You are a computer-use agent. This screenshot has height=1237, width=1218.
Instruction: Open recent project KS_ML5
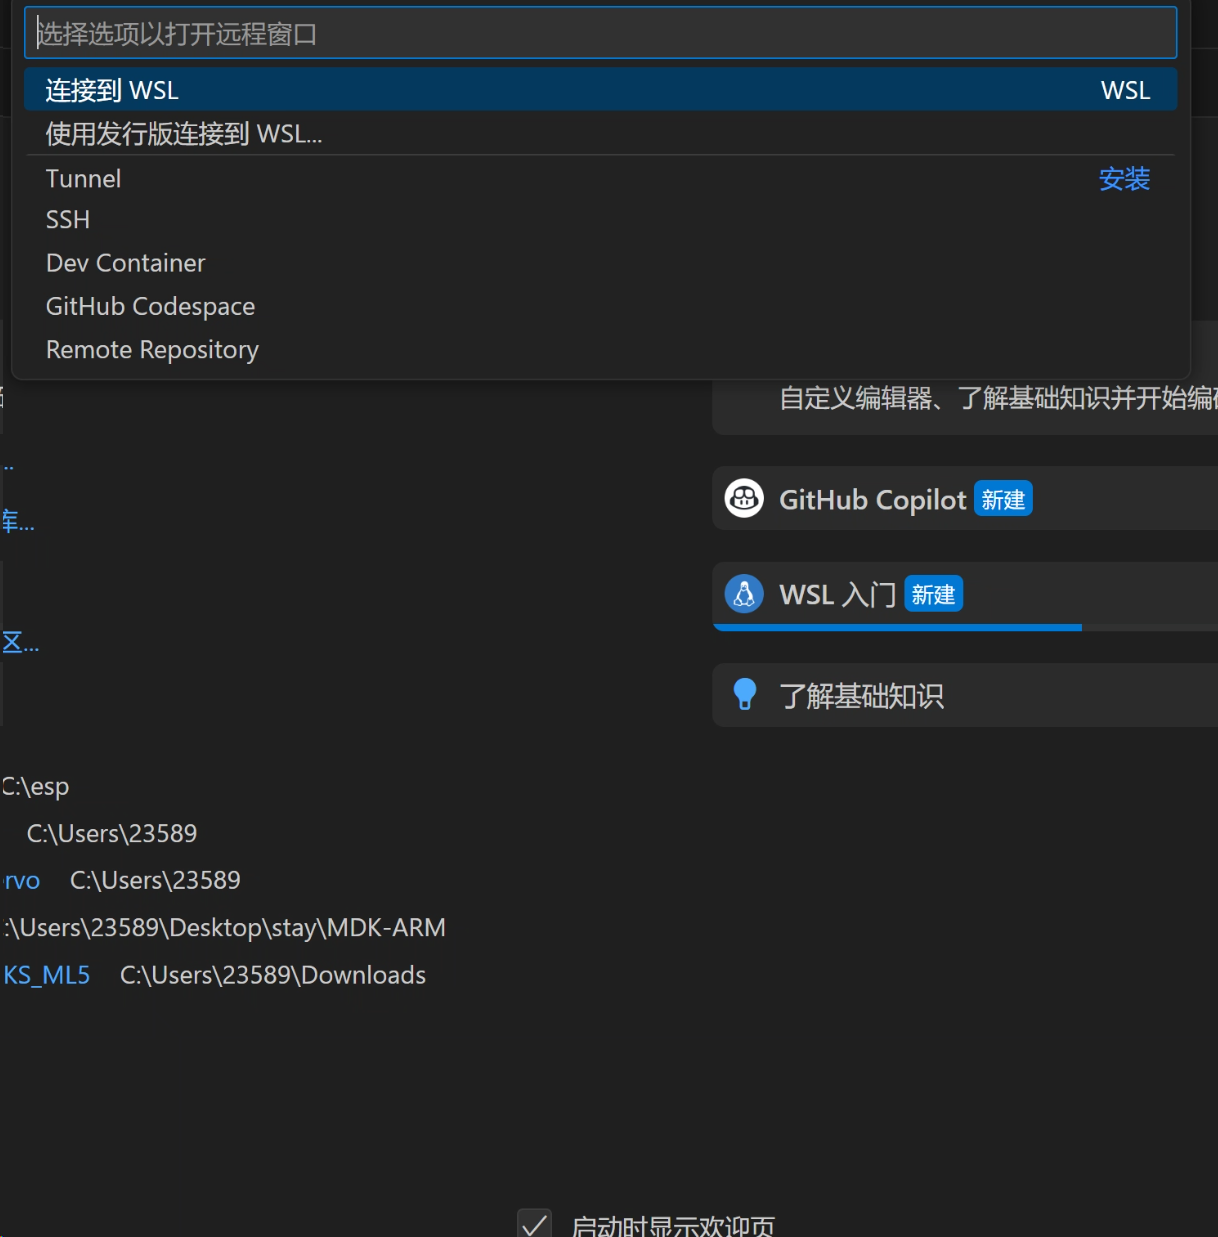click(x=46, y=975)
